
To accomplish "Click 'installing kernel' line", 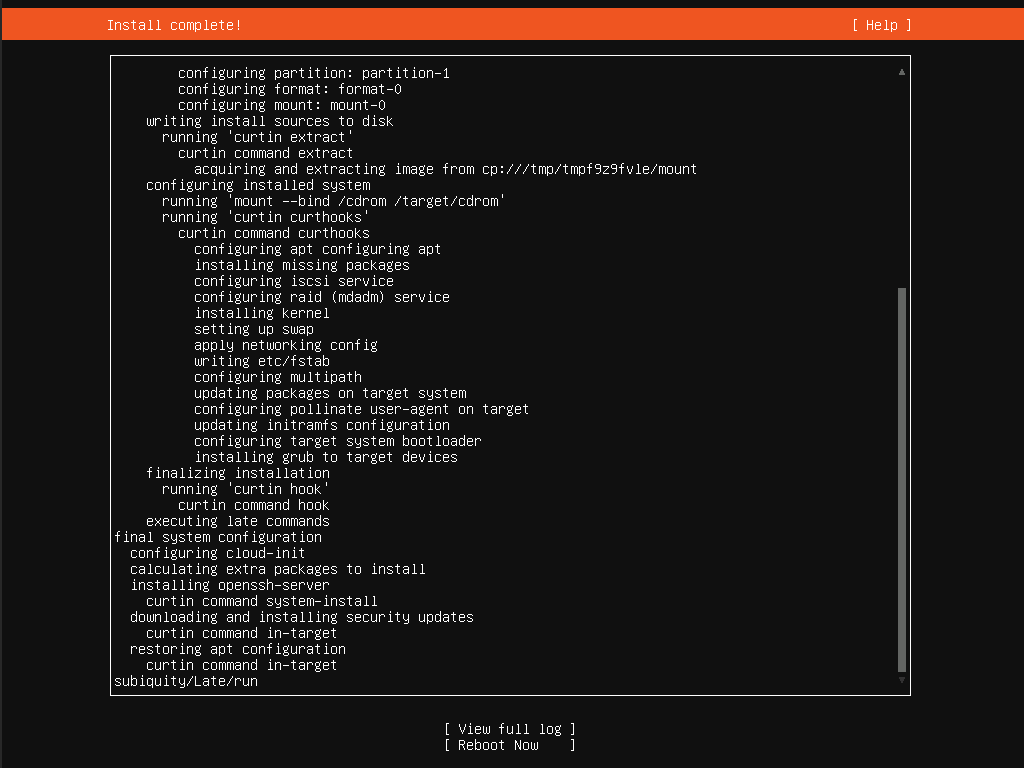I will pyautogui.click(x=262, y=313).
